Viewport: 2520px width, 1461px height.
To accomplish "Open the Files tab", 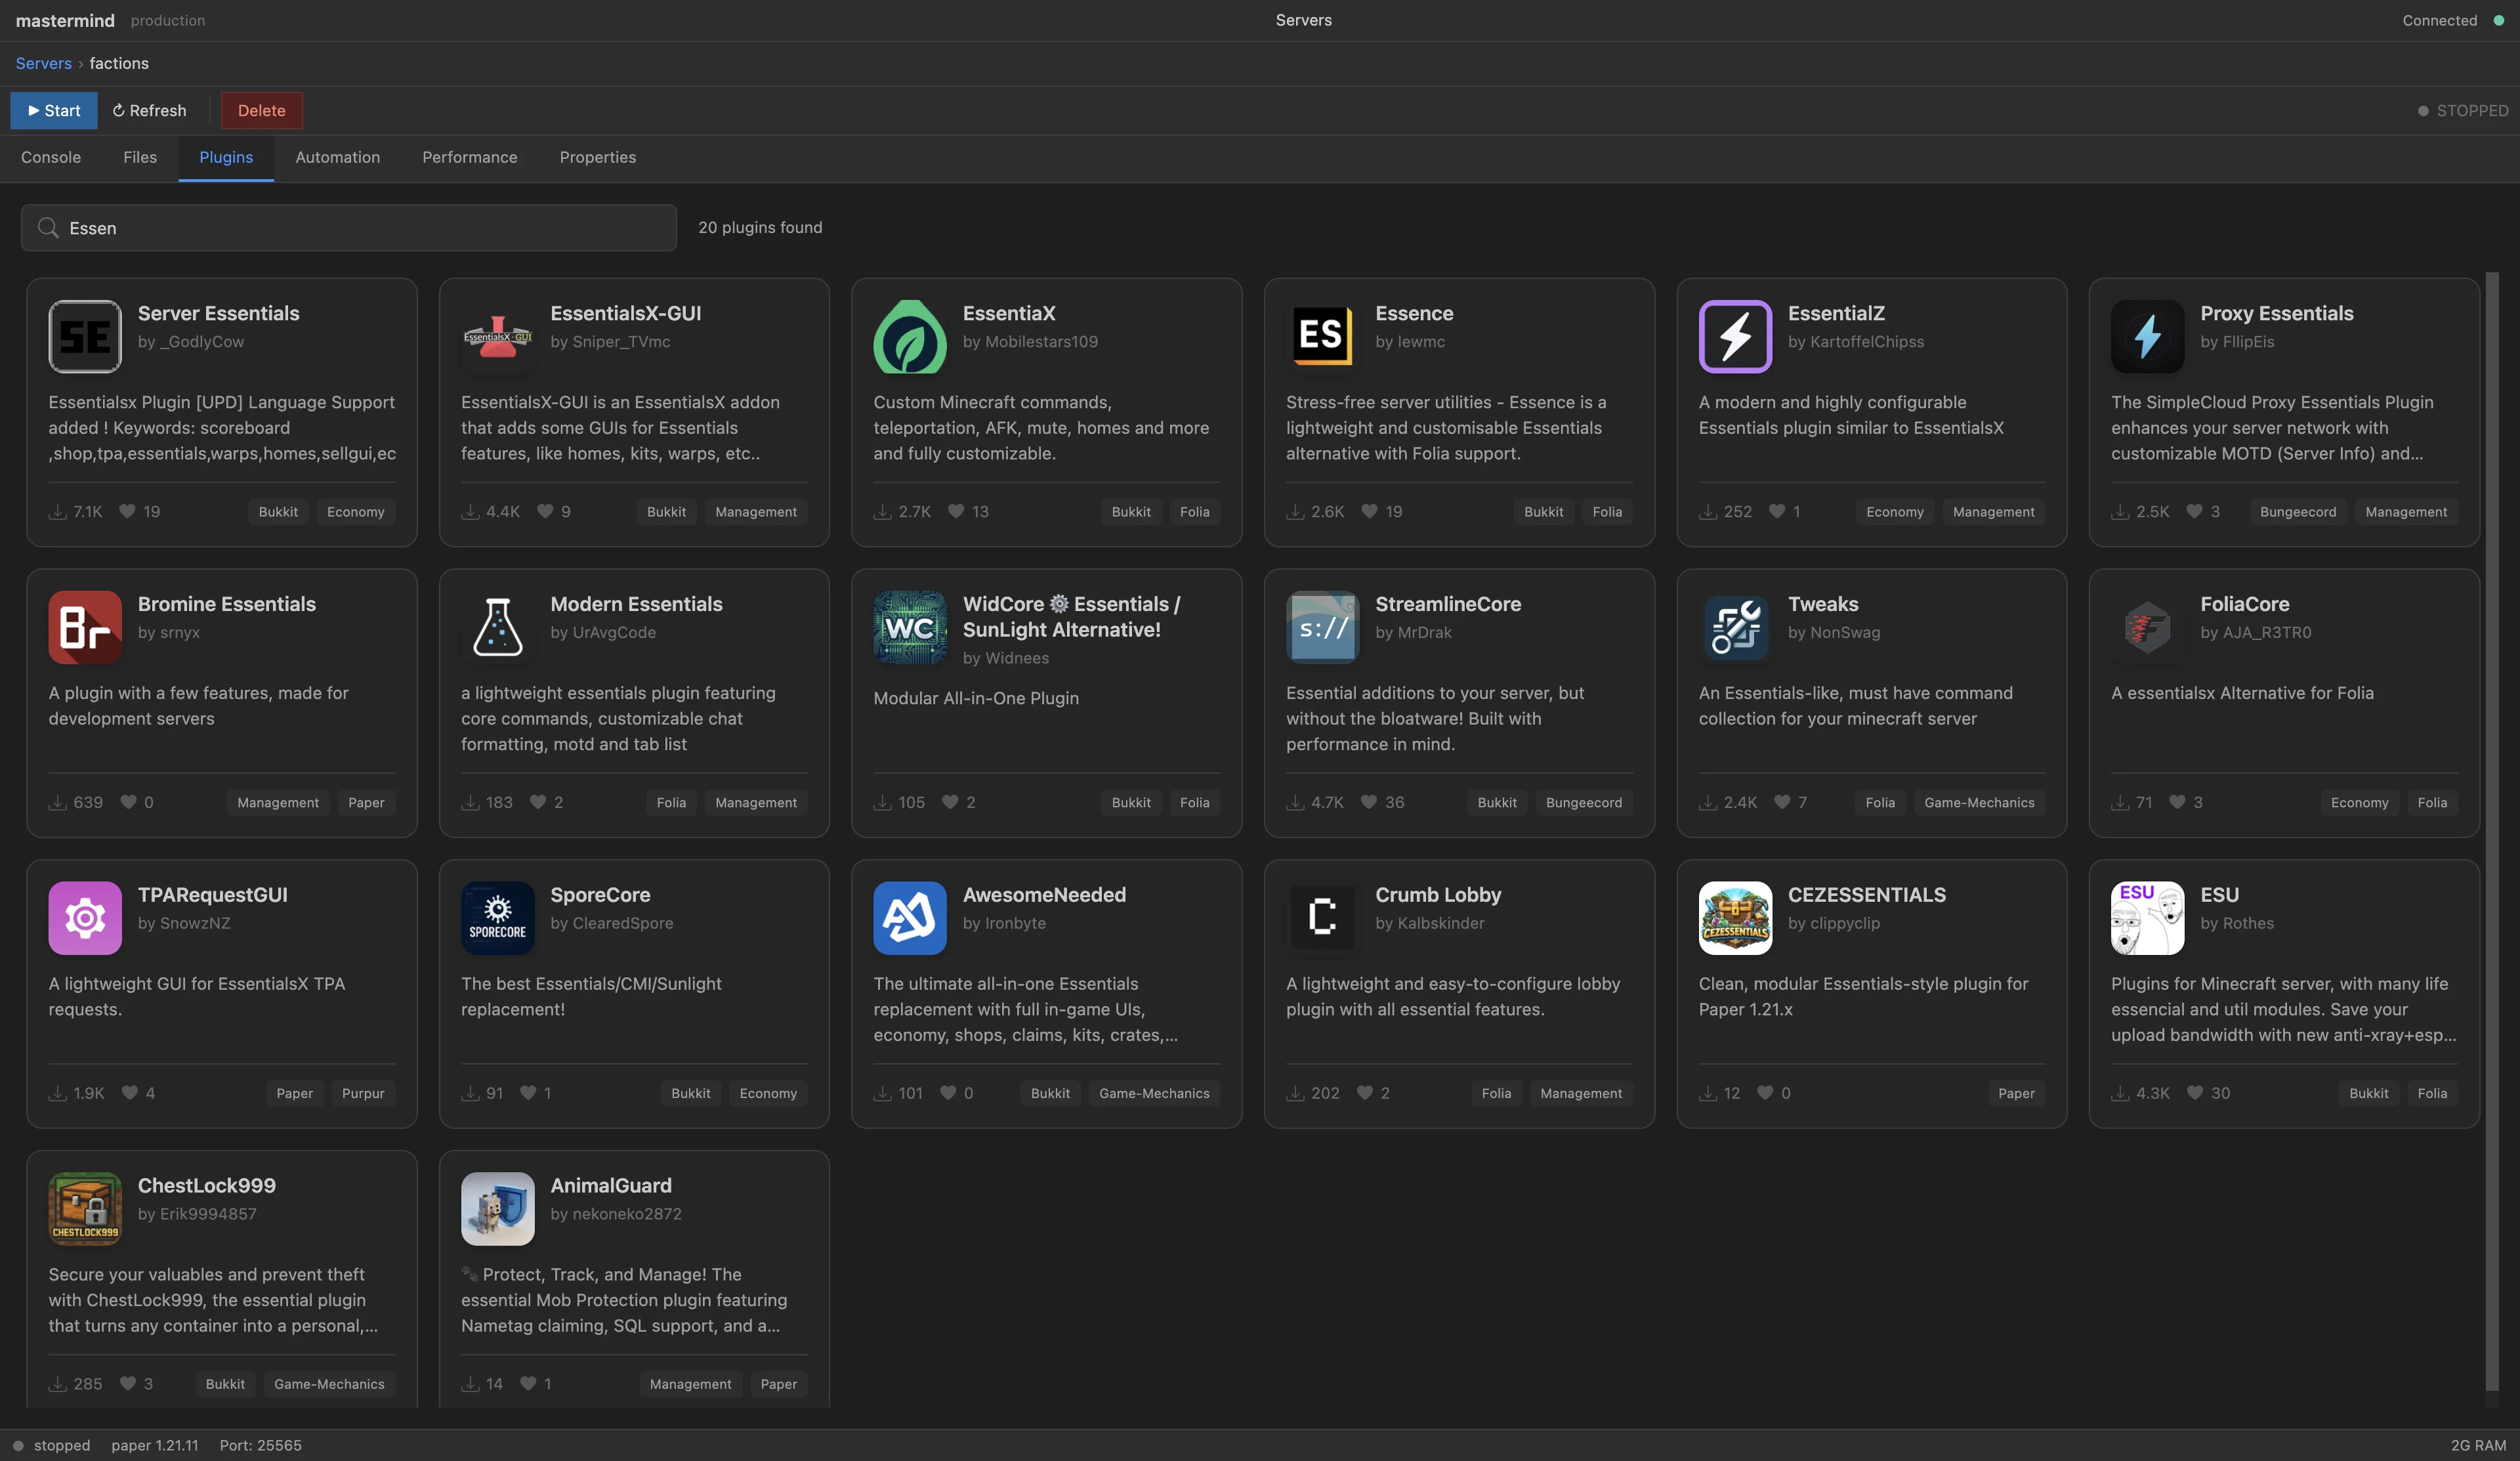I will (140, 157).
